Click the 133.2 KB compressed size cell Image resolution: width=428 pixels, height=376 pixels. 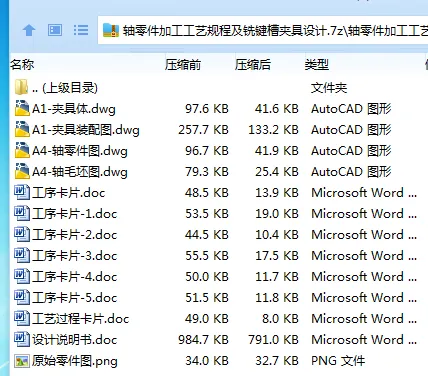(x=273, y=130)
